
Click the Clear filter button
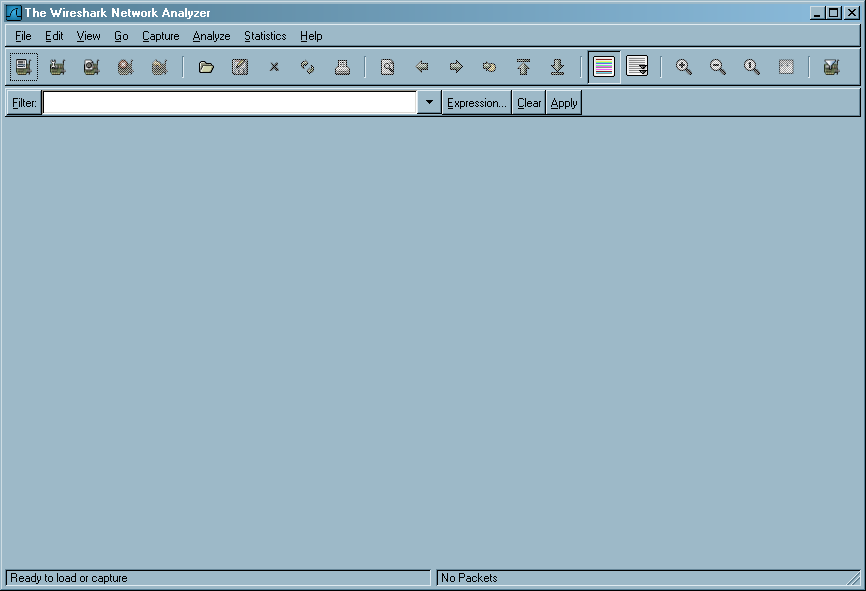[x=529, y=103]
